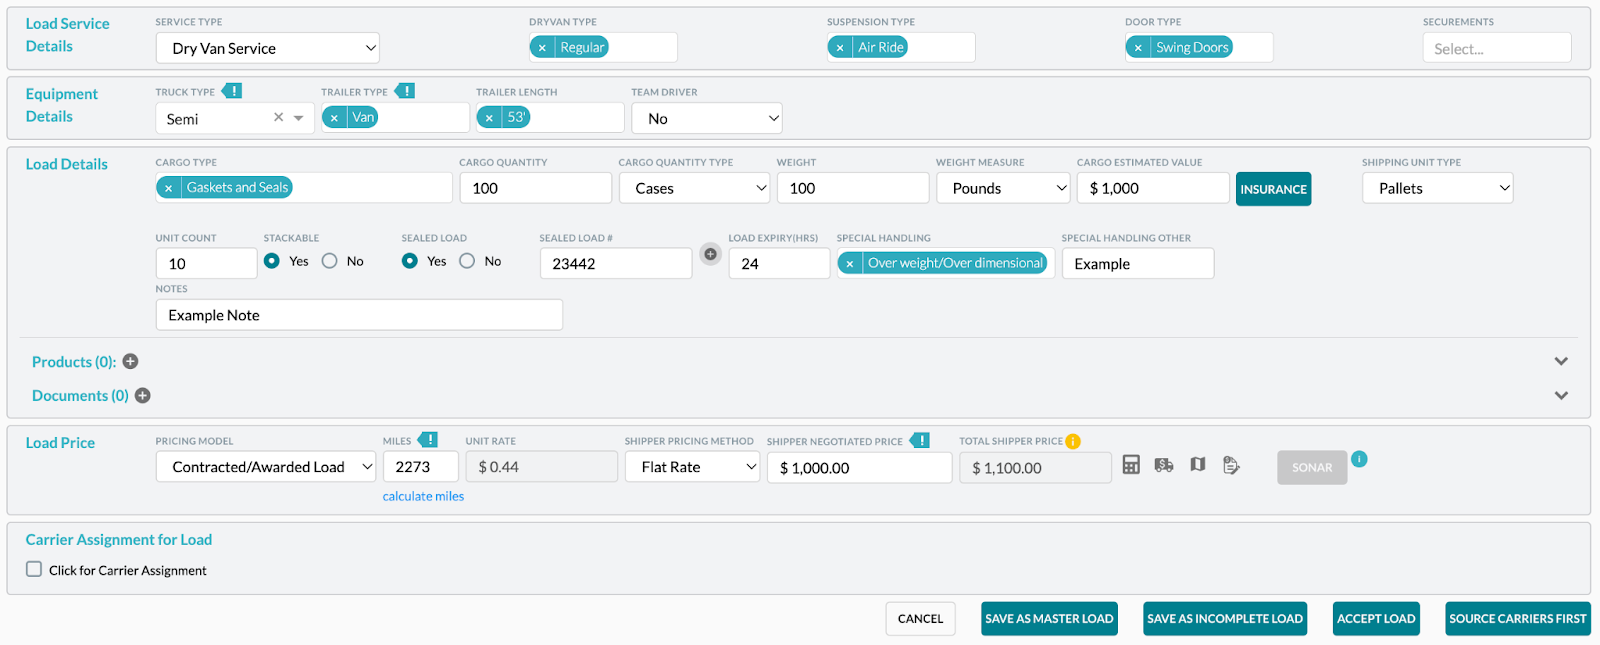Screen dimensions: 1600x645
Task: Click SOURCE CARRIERS FIRST button
Action: pyautogui.click(x=1518, y=619)
